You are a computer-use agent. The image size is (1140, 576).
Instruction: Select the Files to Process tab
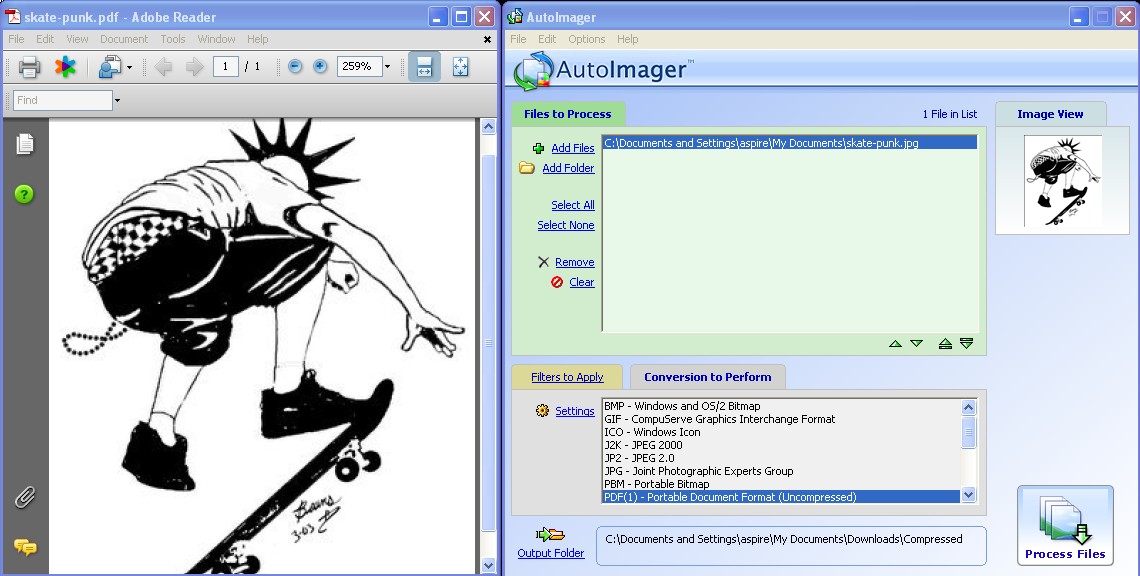point(568,114)
